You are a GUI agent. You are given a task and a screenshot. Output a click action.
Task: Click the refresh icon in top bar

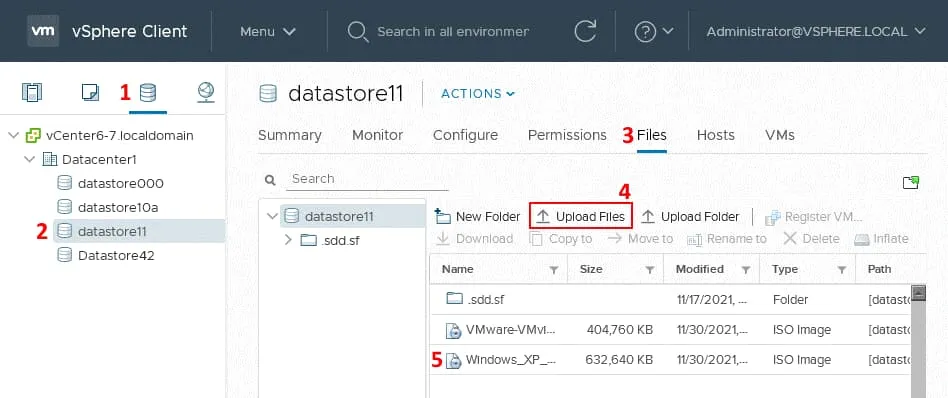pyautogui.click(x=585, y=31)
